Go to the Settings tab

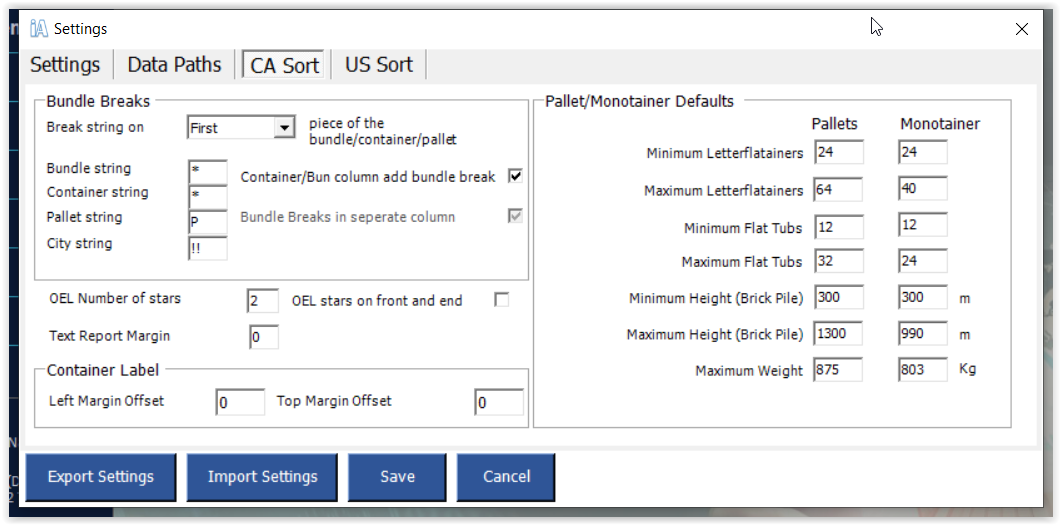(65, 65)
